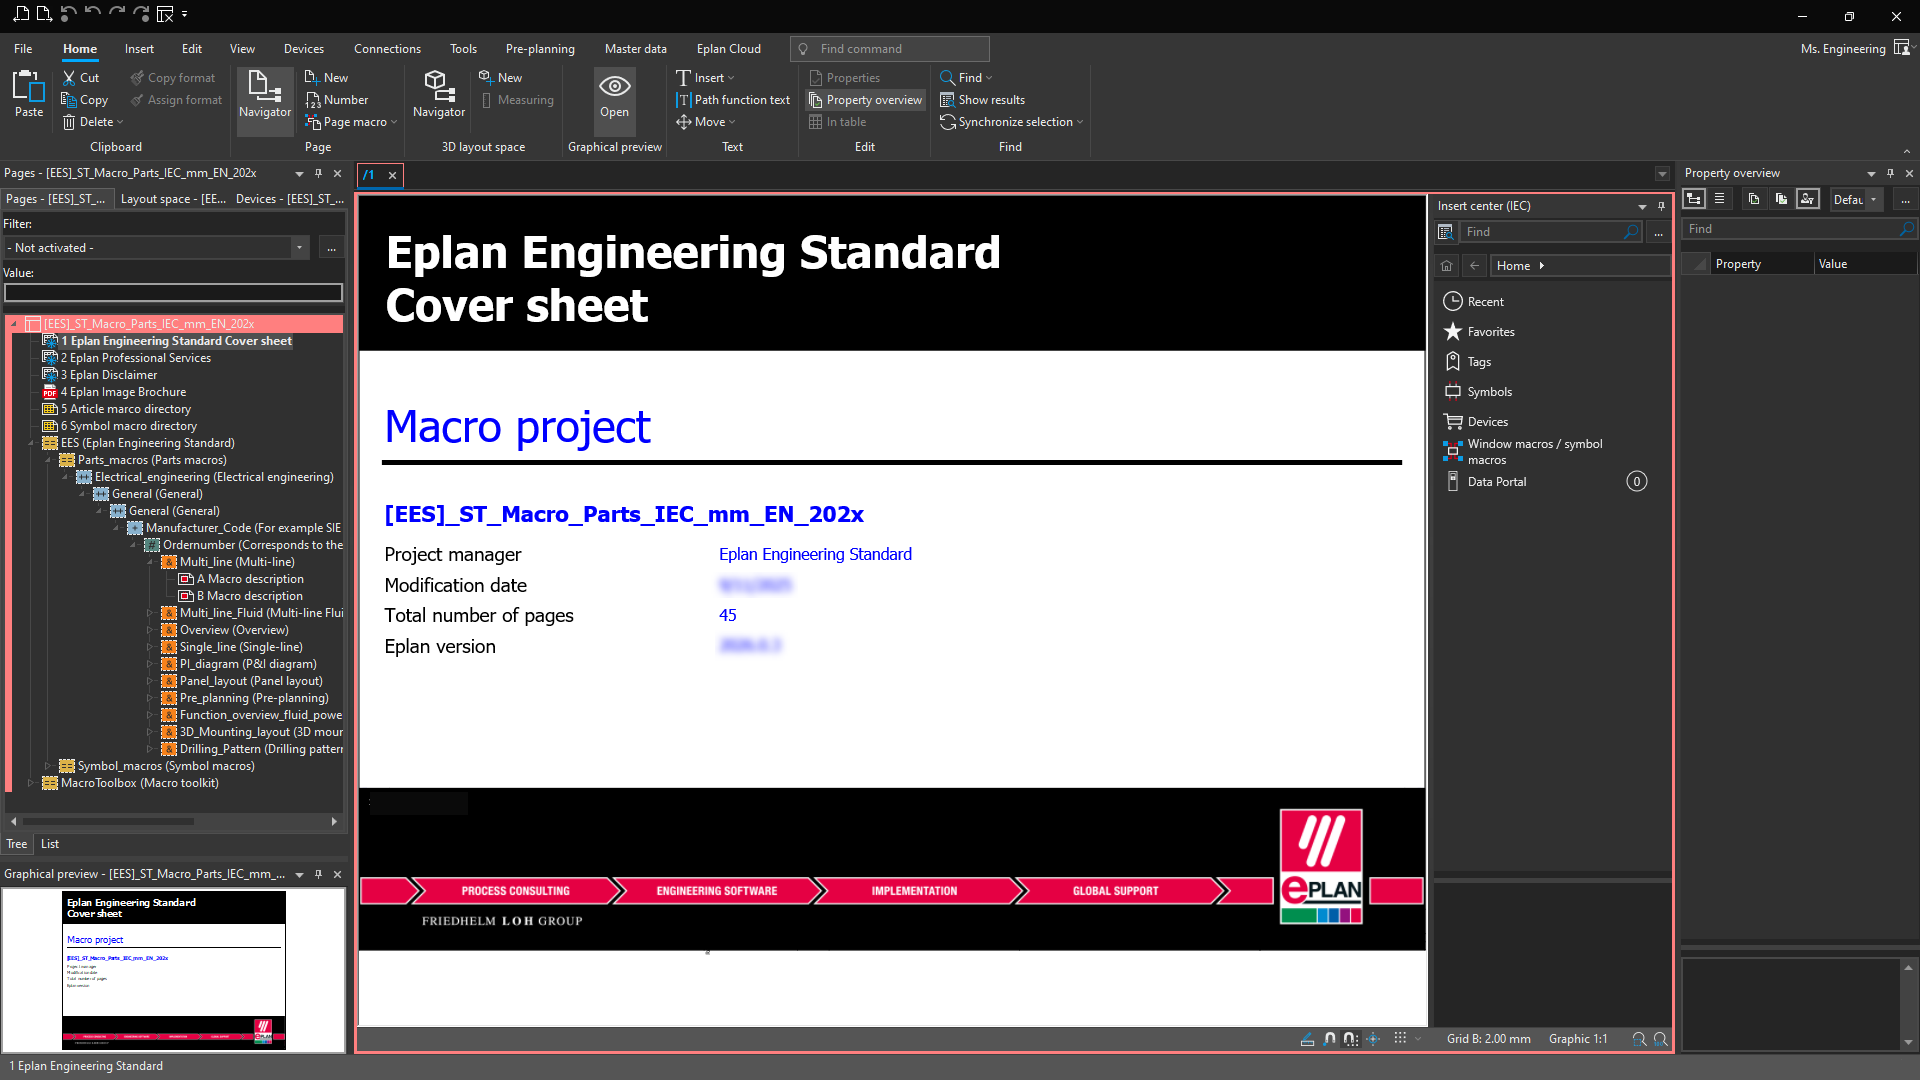1920x1080 pixels.
Task: Click Show results button
Action: pos(982,100)
